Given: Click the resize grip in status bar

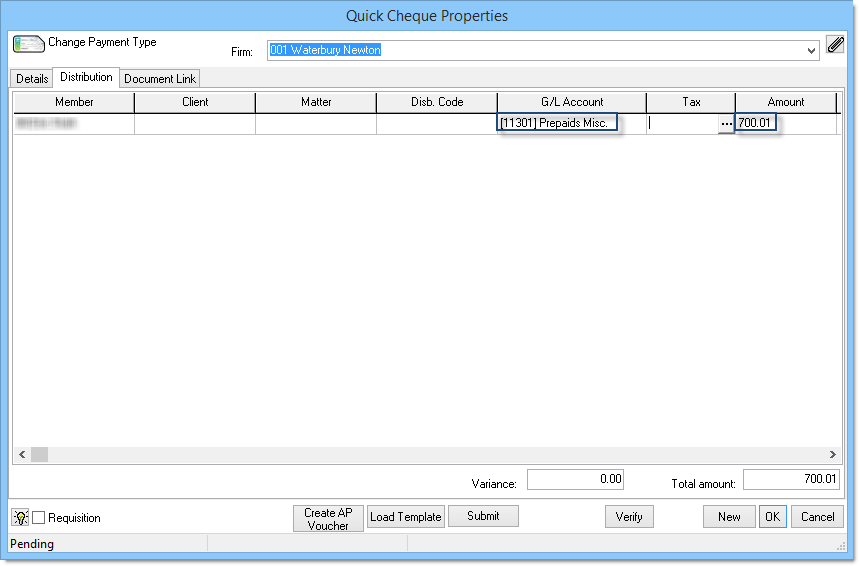Looking at the screenshot, I should pyautogui.click(x=841, y=546).
